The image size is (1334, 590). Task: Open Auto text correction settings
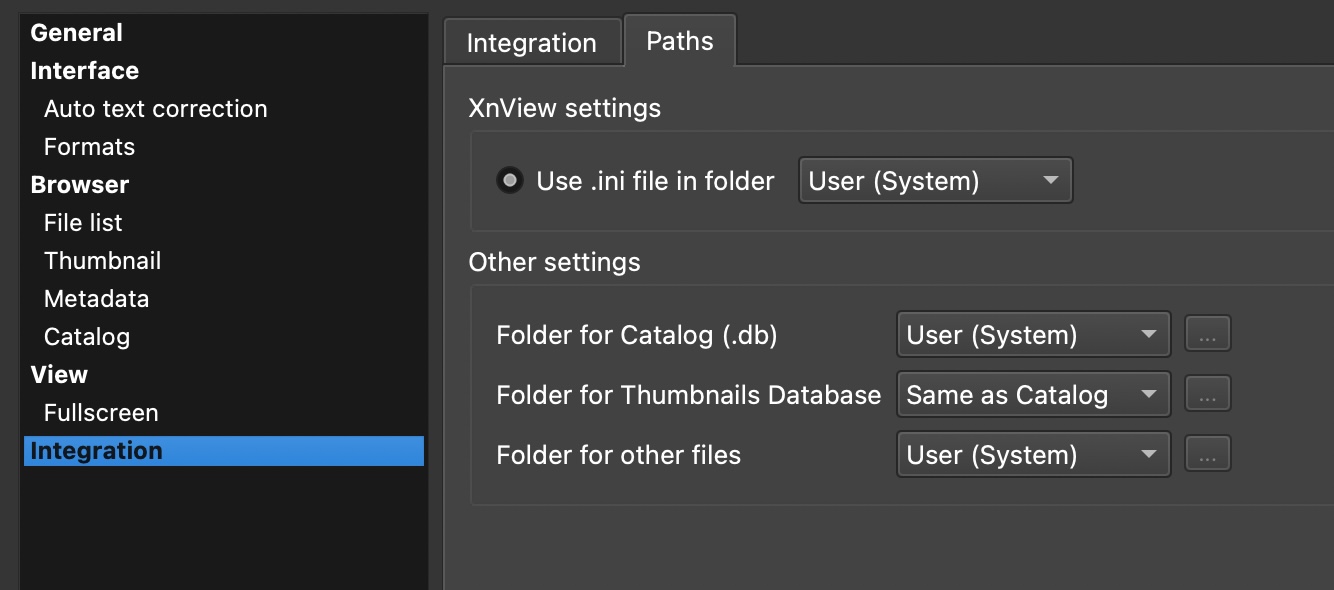click(x=156, y=109)
